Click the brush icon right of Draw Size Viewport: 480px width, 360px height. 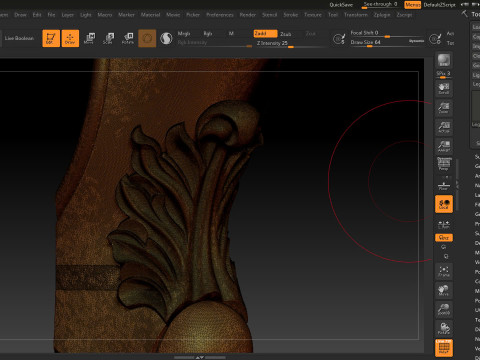pos(435,39)
